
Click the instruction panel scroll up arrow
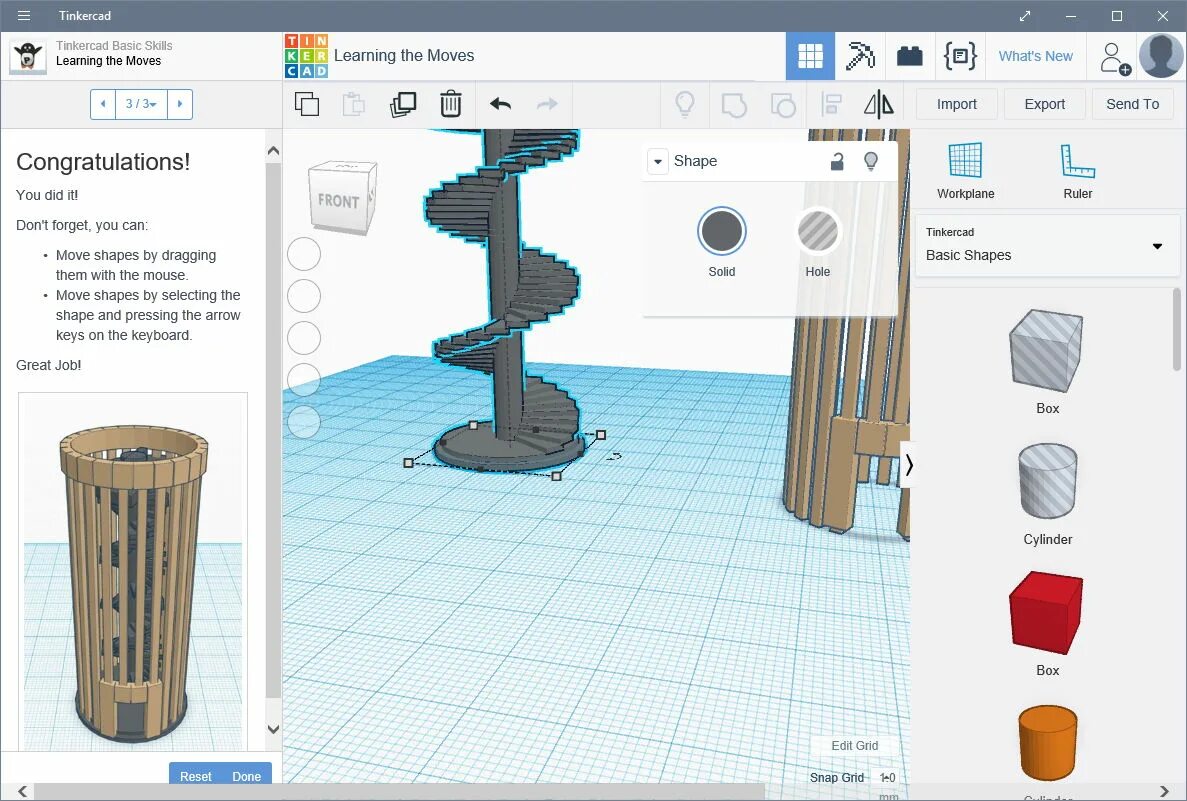tap(273, 151)
